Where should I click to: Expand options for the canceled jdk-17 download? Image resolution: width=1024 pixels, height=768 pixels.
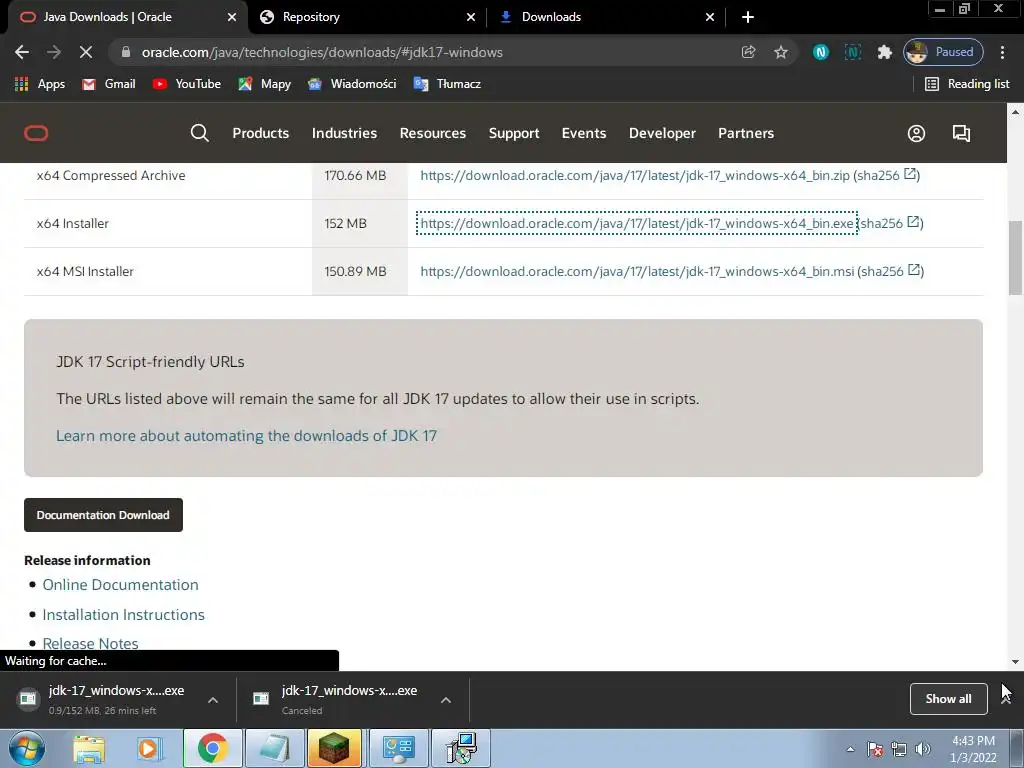click(x=446, y=700)
